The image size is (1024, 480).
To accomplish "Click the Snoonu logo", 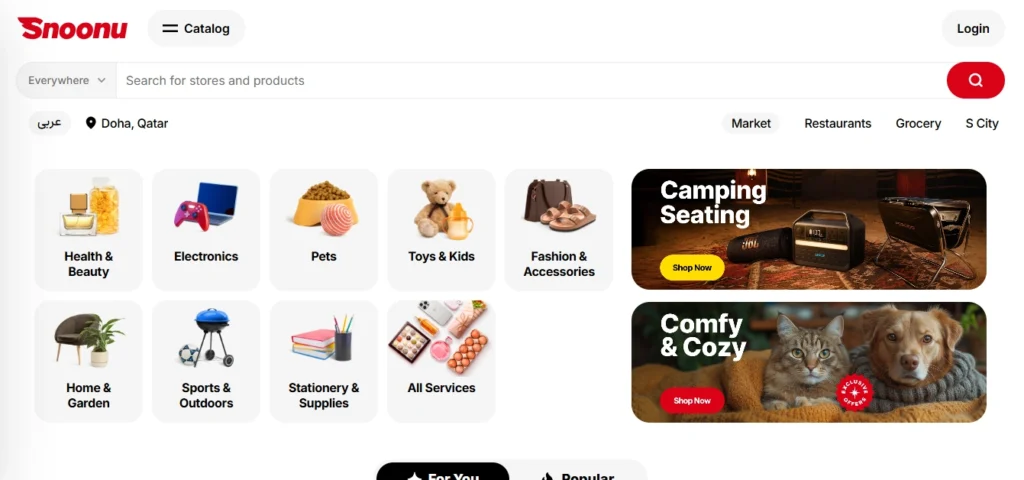I will click(x=72, y=28).
